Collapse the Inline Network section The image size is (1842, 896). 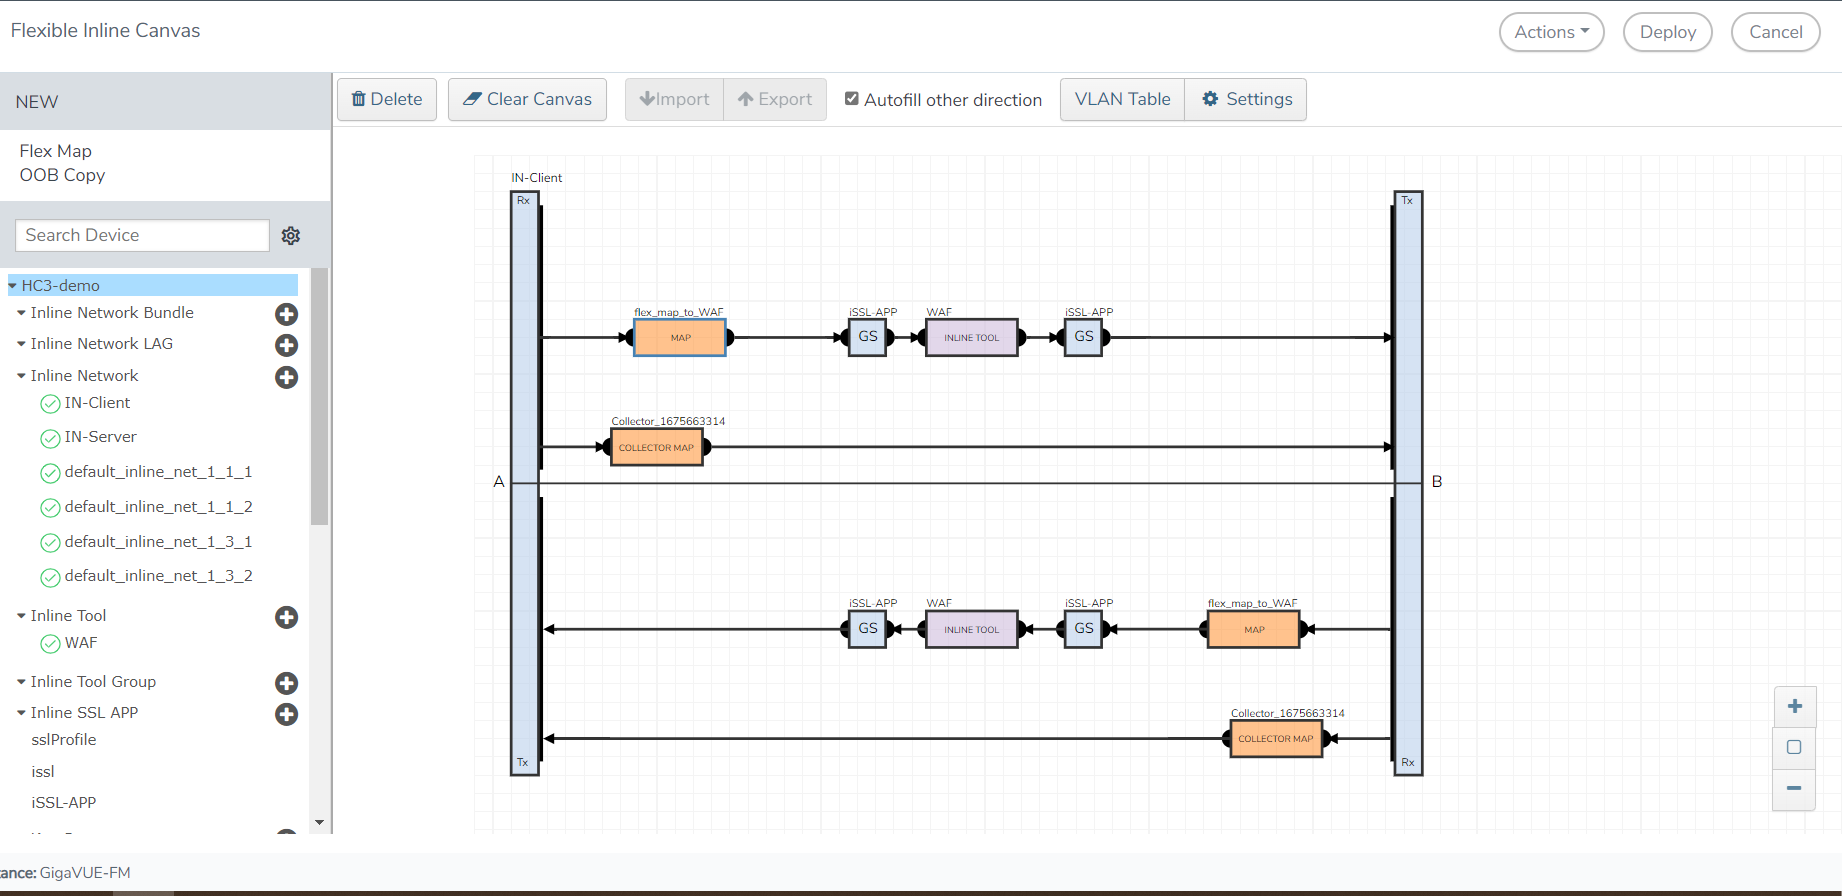tap(21, 376)
